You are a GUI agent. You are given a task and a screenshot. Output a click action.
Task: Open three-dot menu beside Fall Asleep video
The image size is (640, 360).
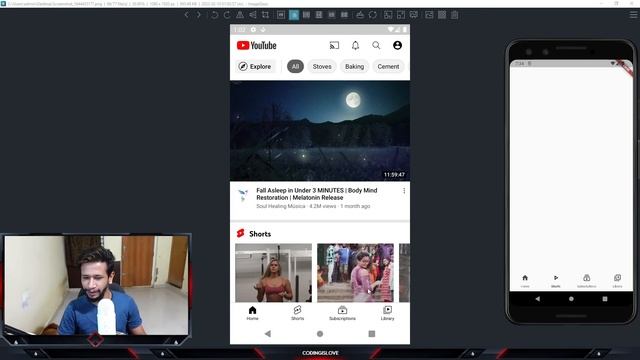pos(404,191)
